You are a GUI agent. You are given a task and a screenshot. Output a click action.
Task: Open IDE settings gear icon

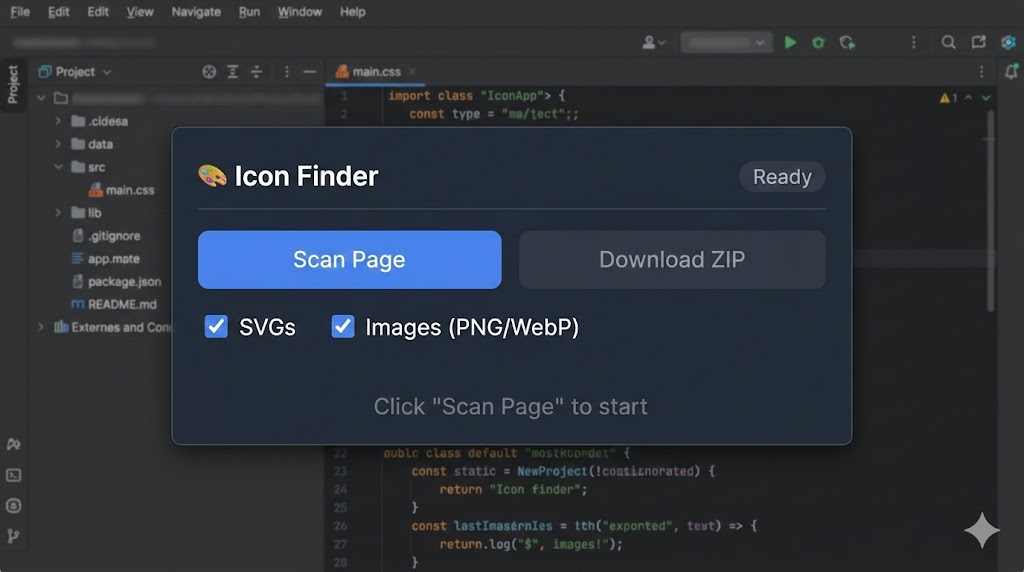pyautogui.click(x=1007, y=42)
